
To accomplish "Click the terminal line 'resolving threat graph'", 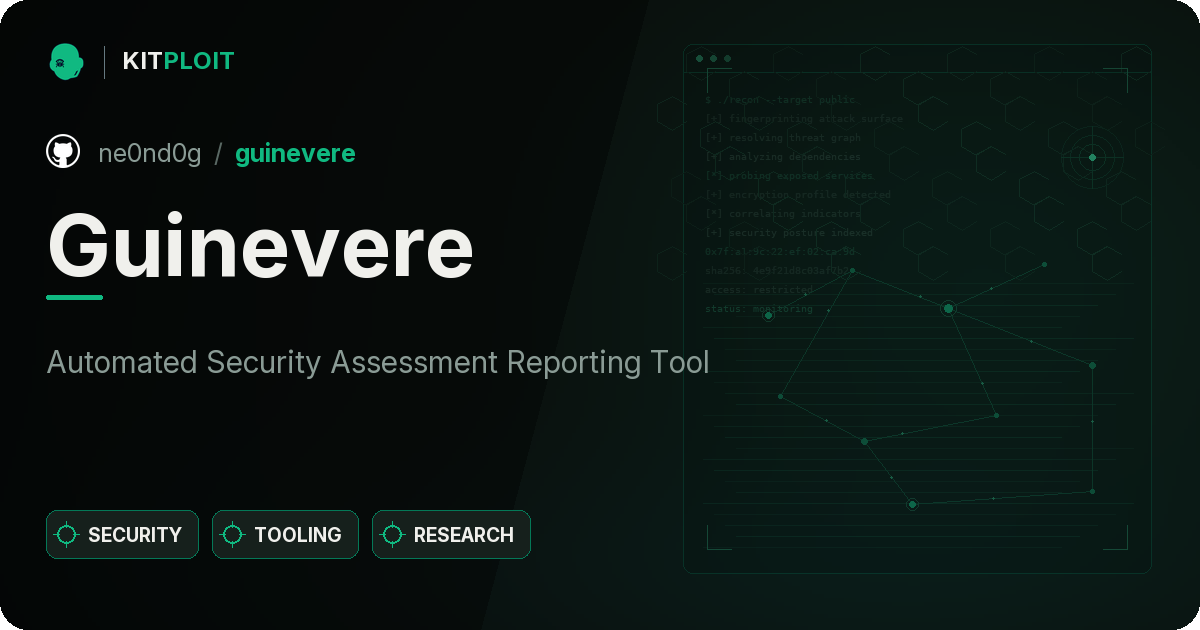I will click(783, 138).
